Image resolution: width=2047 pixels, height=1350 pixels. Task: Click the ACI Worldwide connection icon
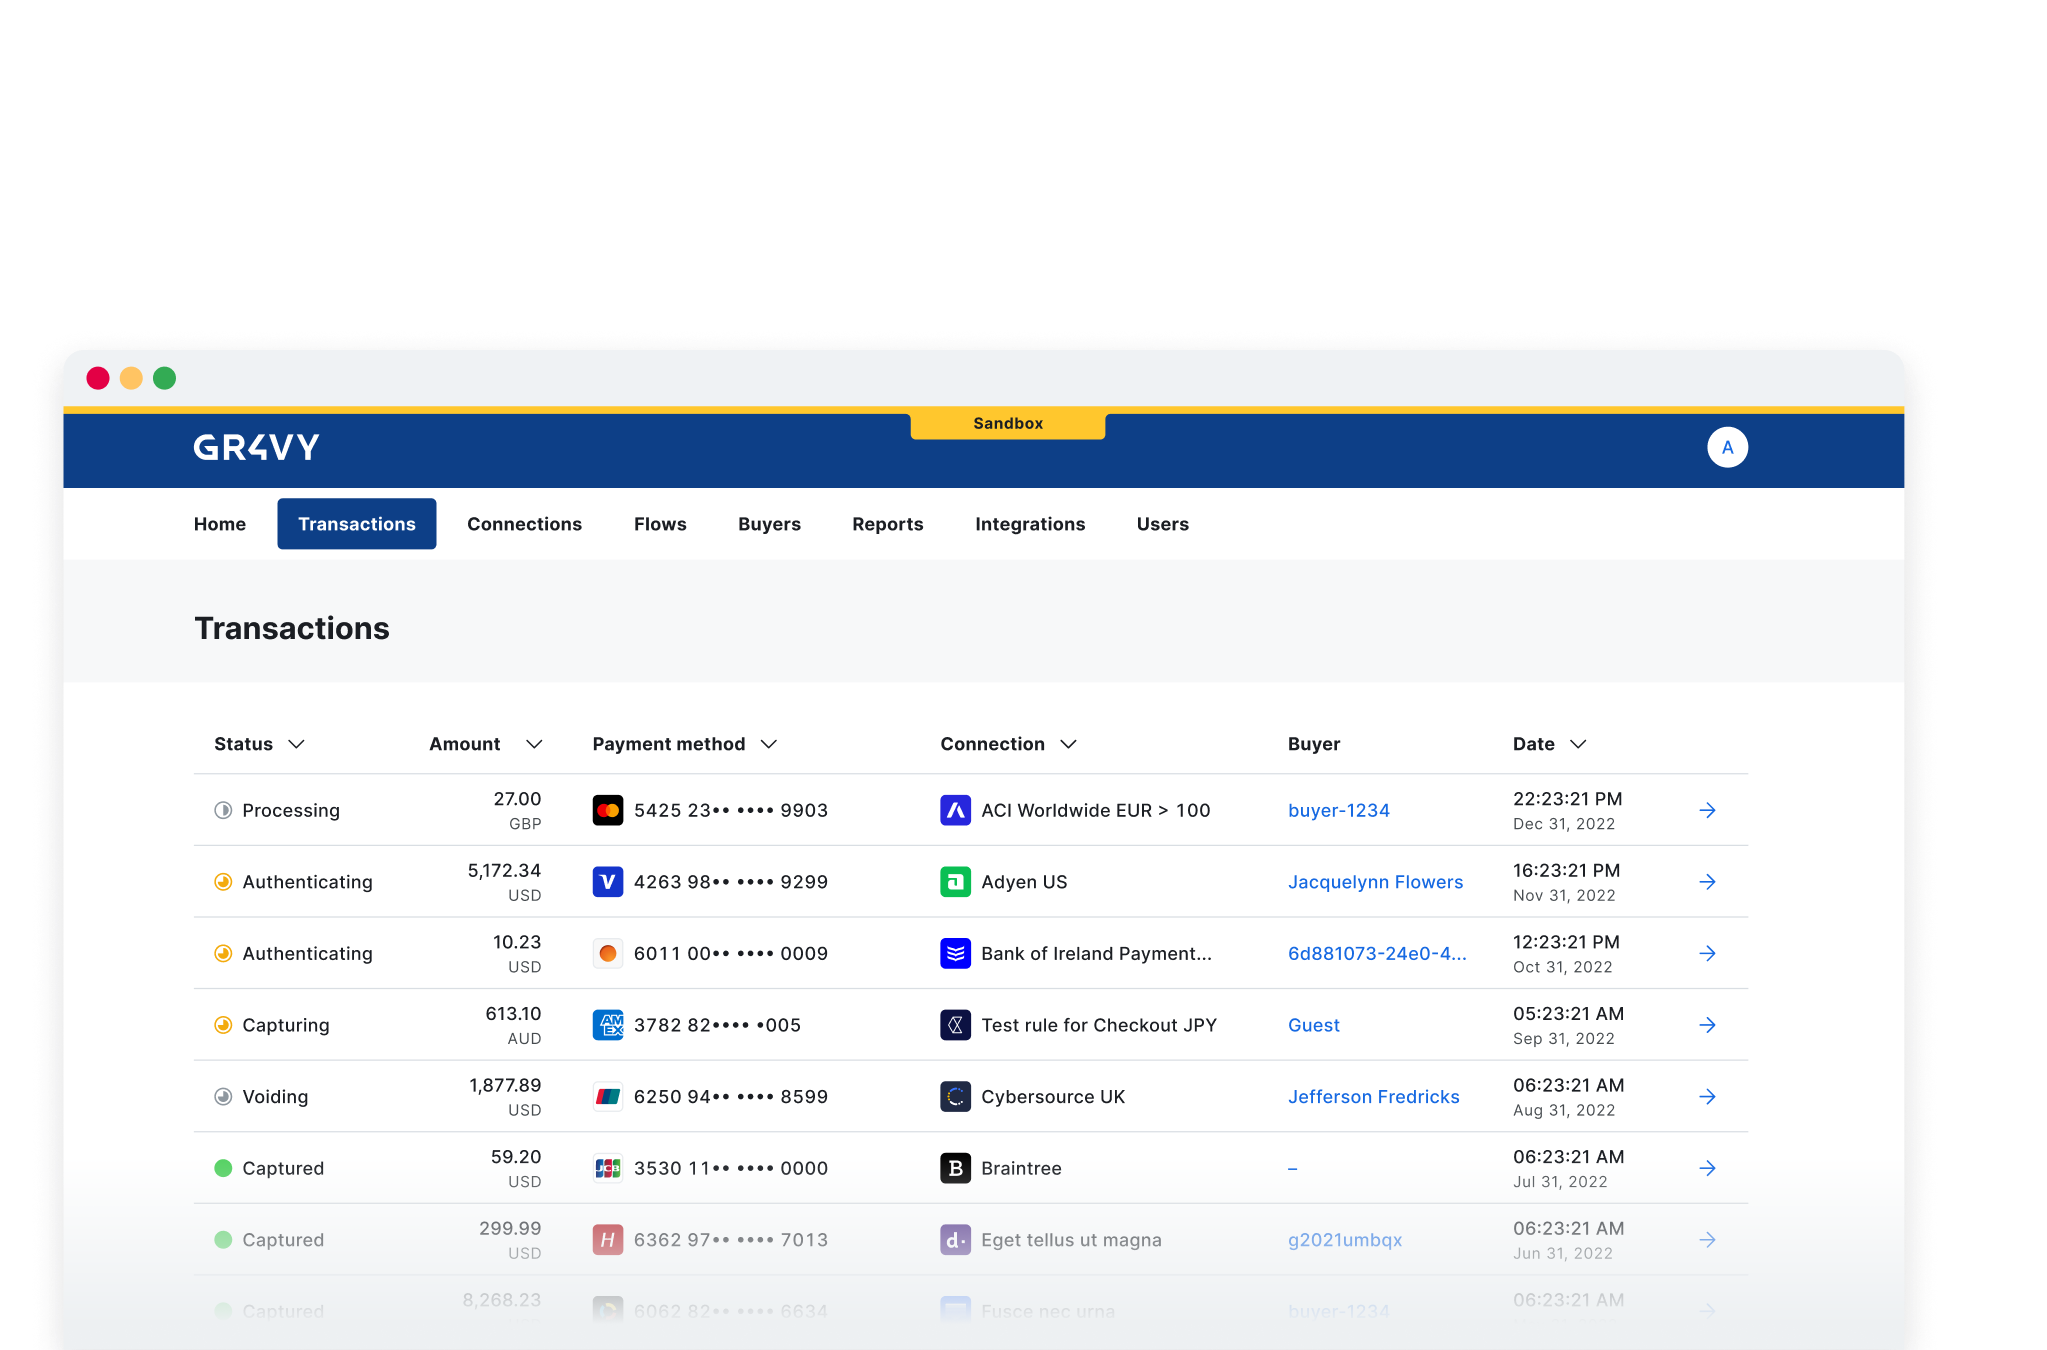click(955, 810)
